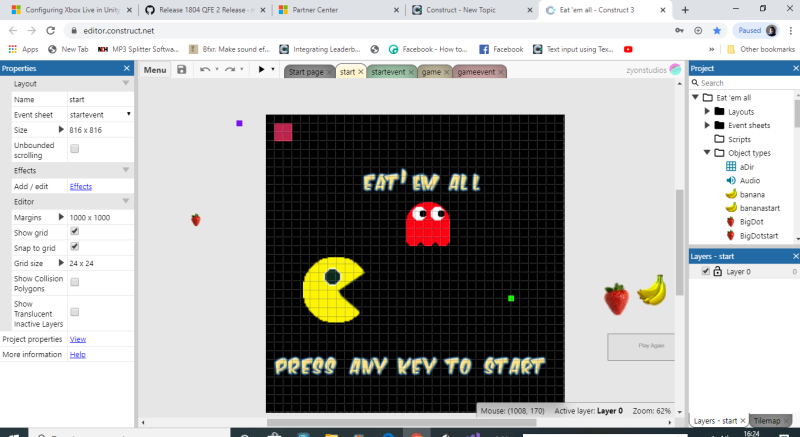
Task: Preview the project with the play icon
Action: click(x=261, y=69)
